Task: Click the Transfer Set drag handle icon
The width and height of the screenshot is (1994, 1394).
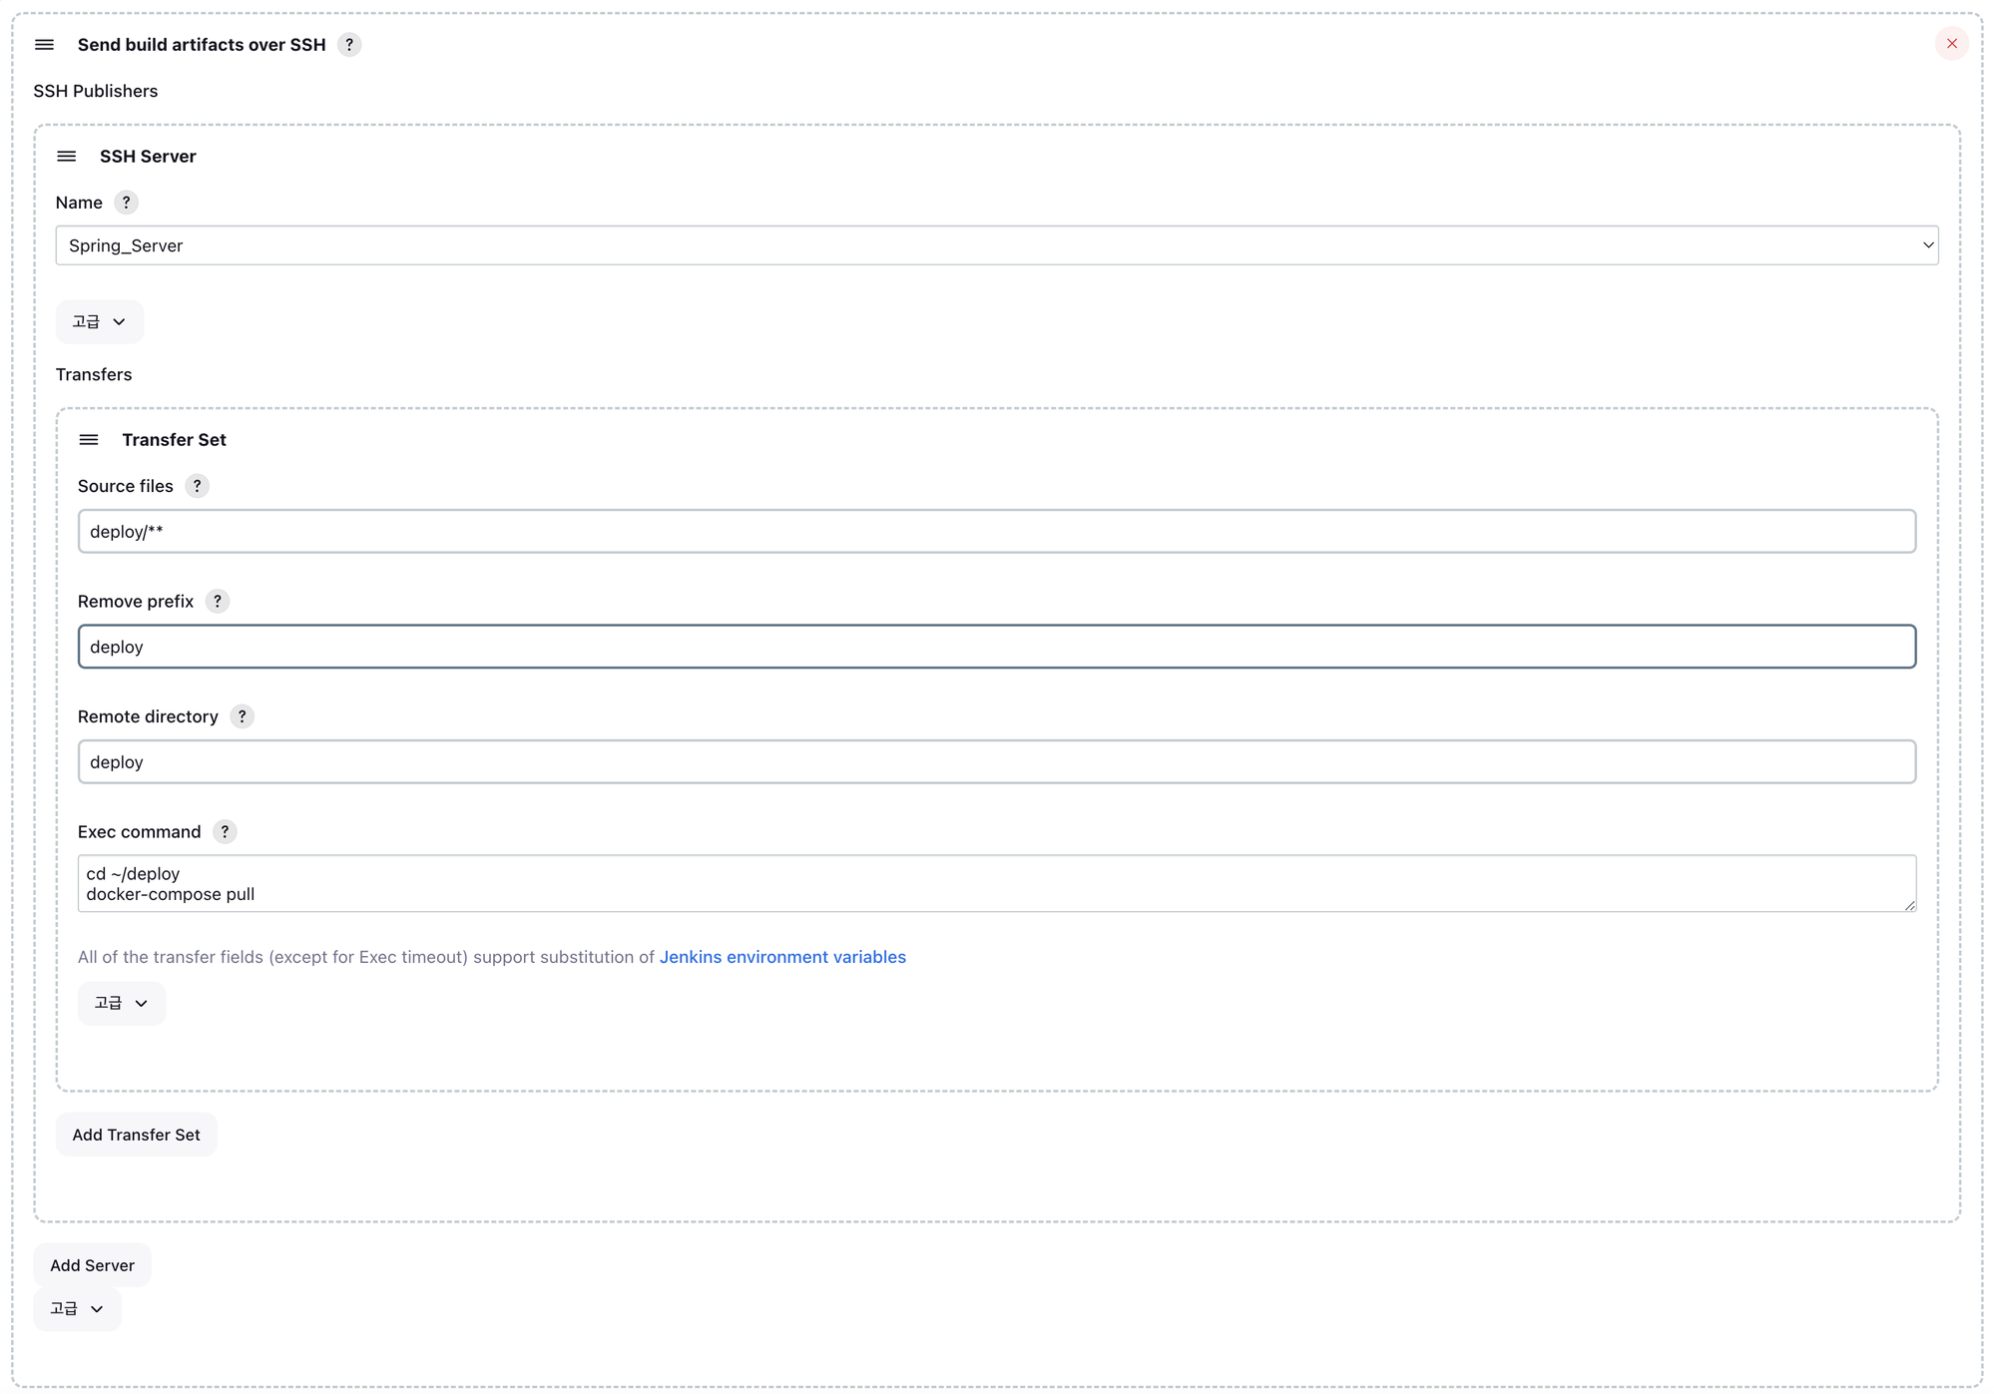Action: click(89, 440)
